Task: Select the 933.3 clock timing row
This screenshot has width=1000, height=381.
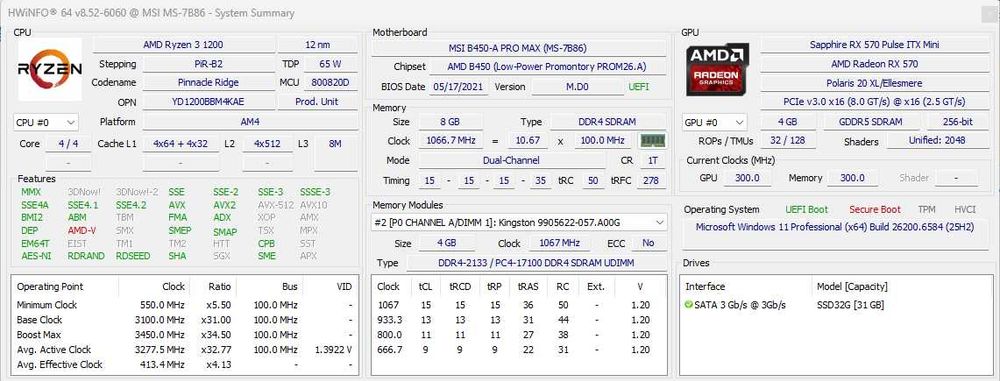Action: pos(519,320)
